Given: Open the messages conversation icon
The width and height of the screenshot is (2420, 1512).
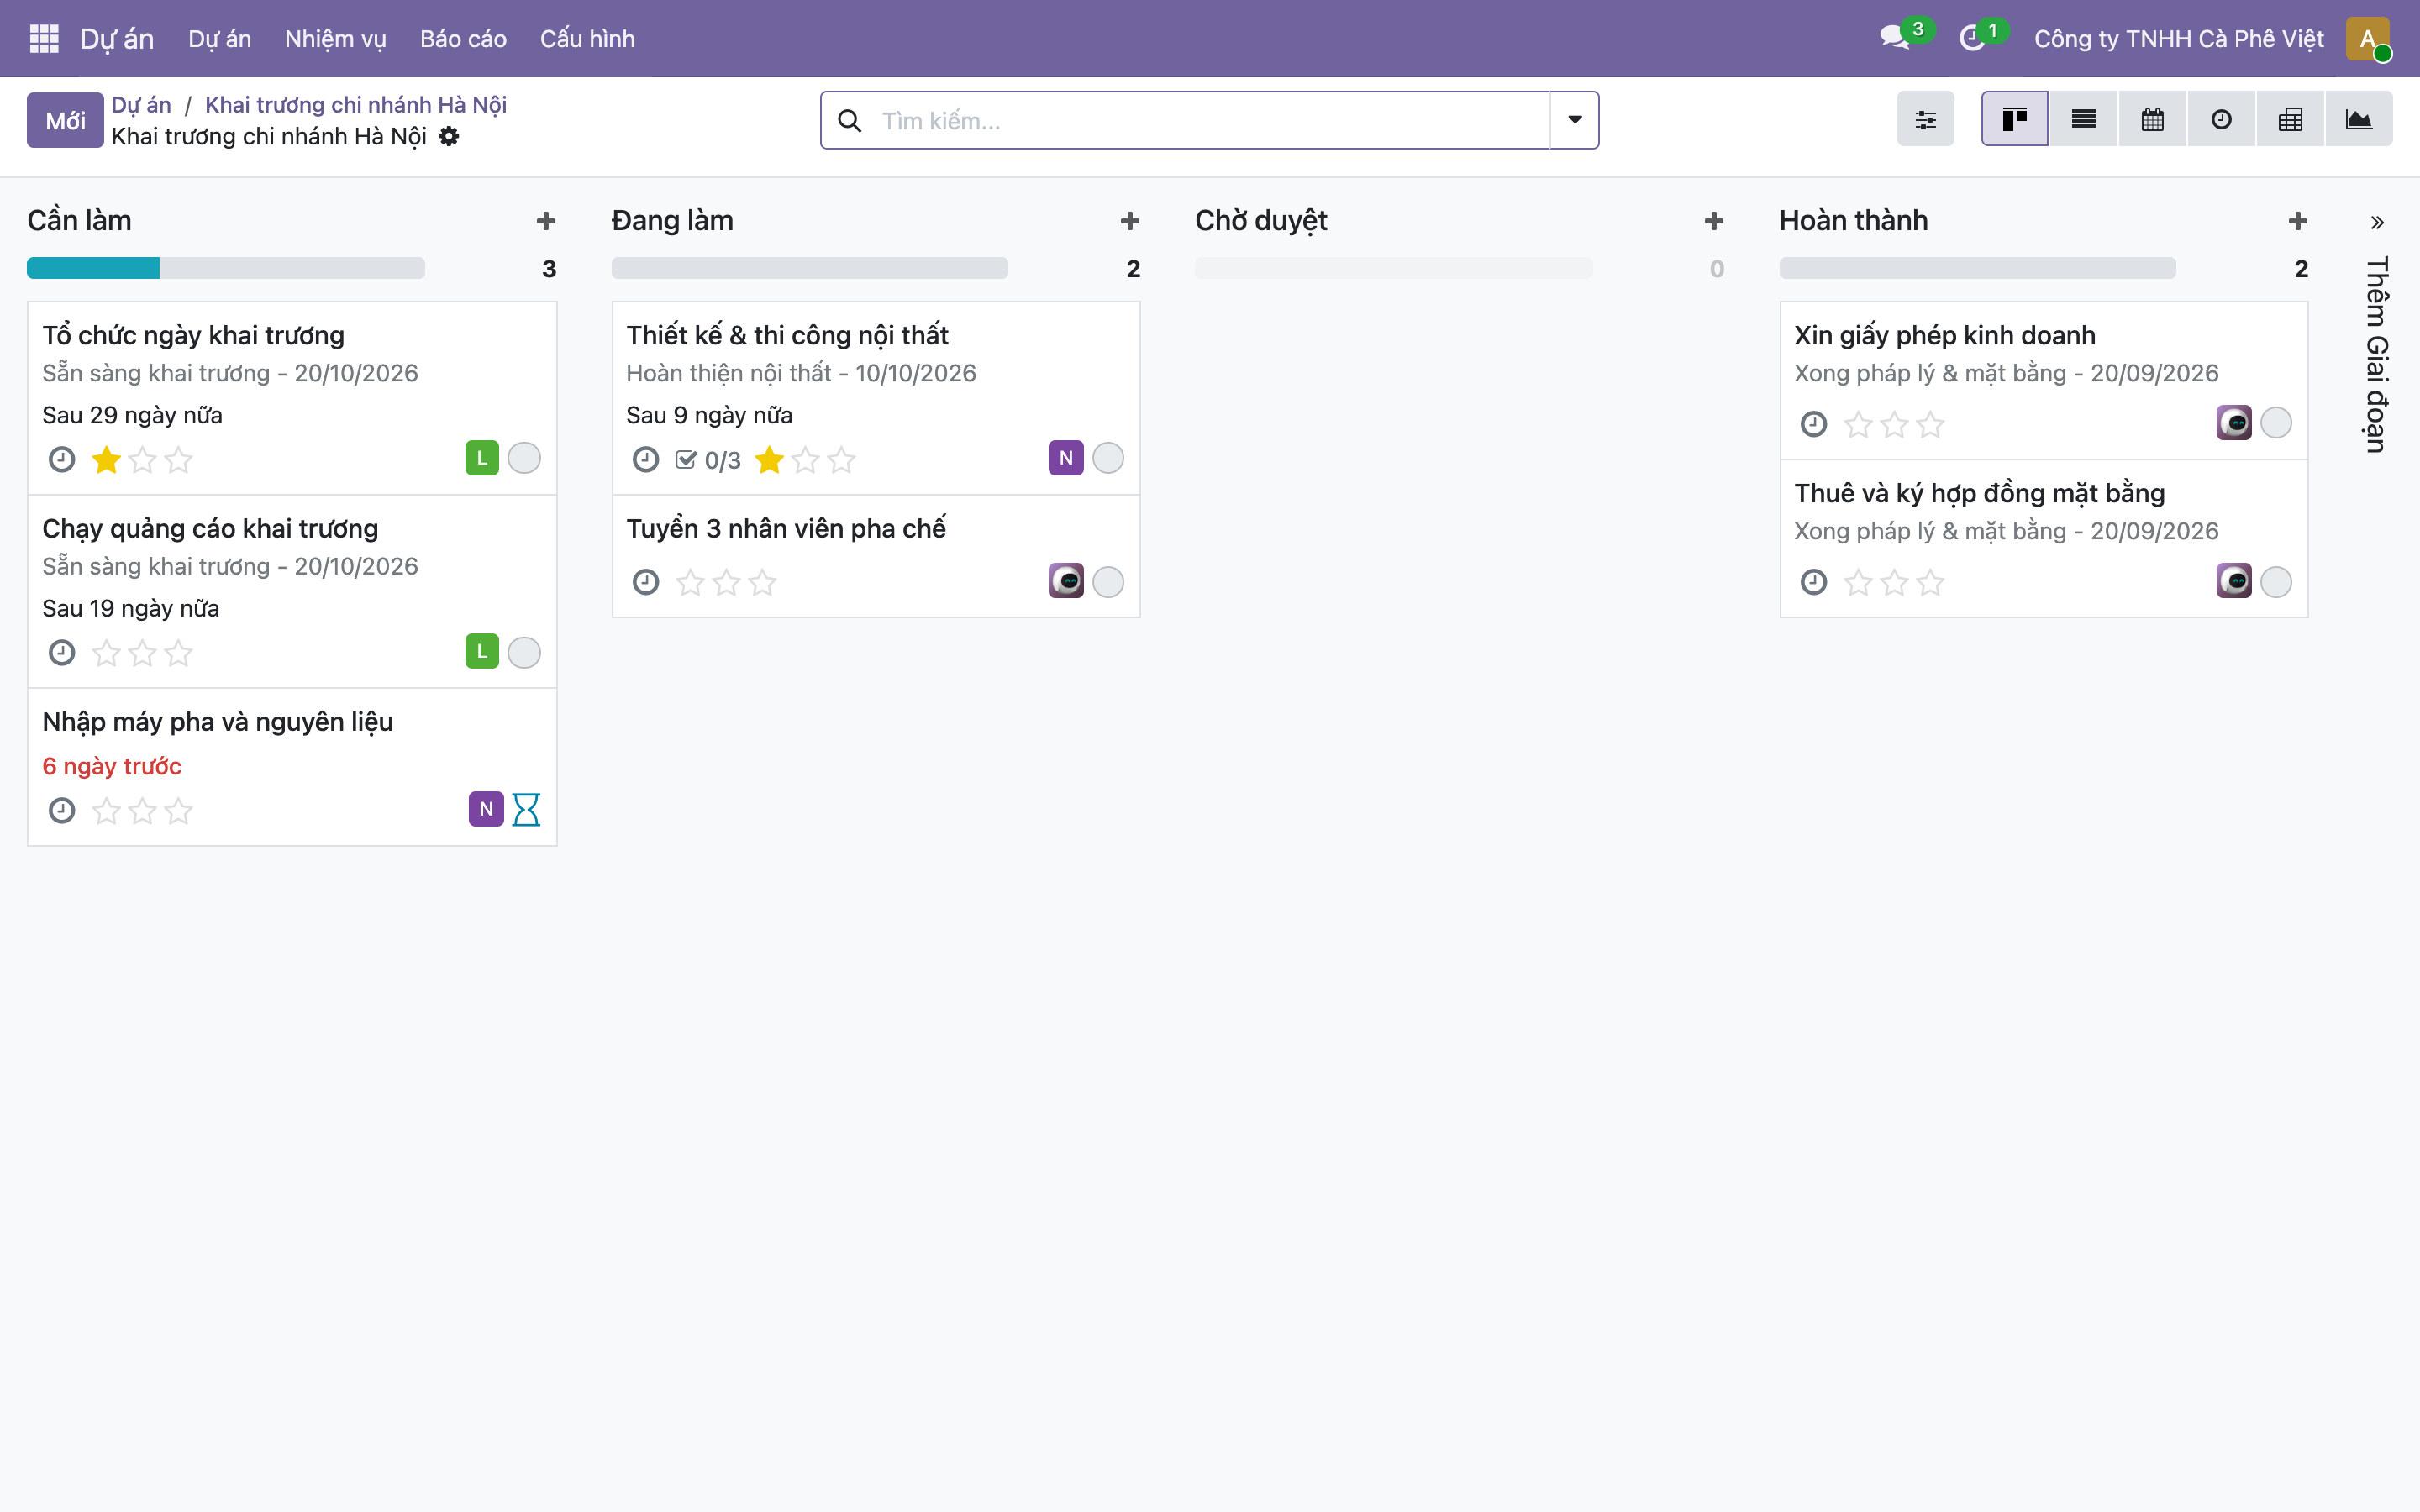Looking at the screenshot, I should point(1894,38).
